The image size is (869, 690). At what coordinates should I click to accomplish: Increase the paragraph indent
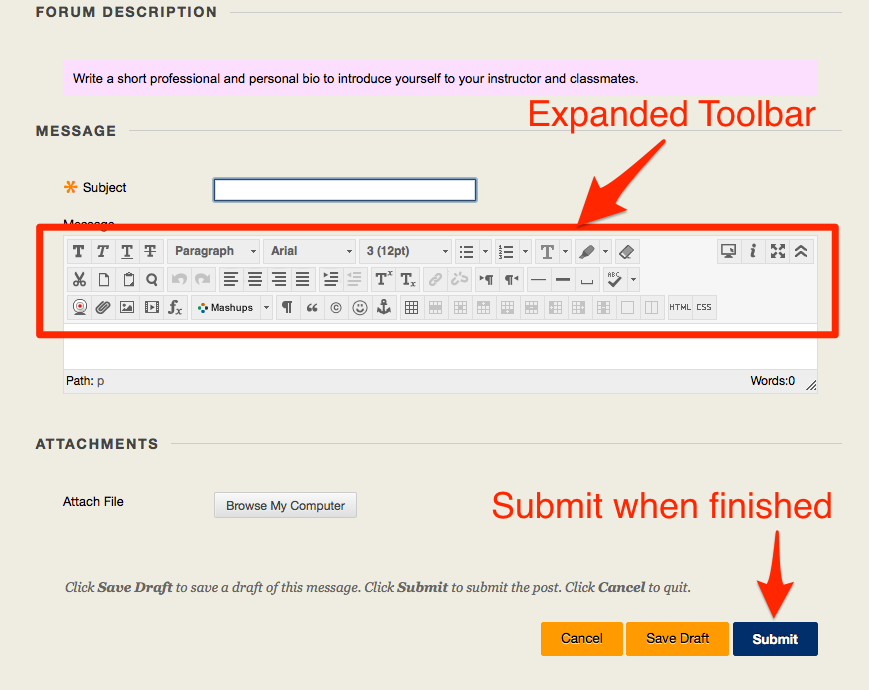click(x=331, y=280)
